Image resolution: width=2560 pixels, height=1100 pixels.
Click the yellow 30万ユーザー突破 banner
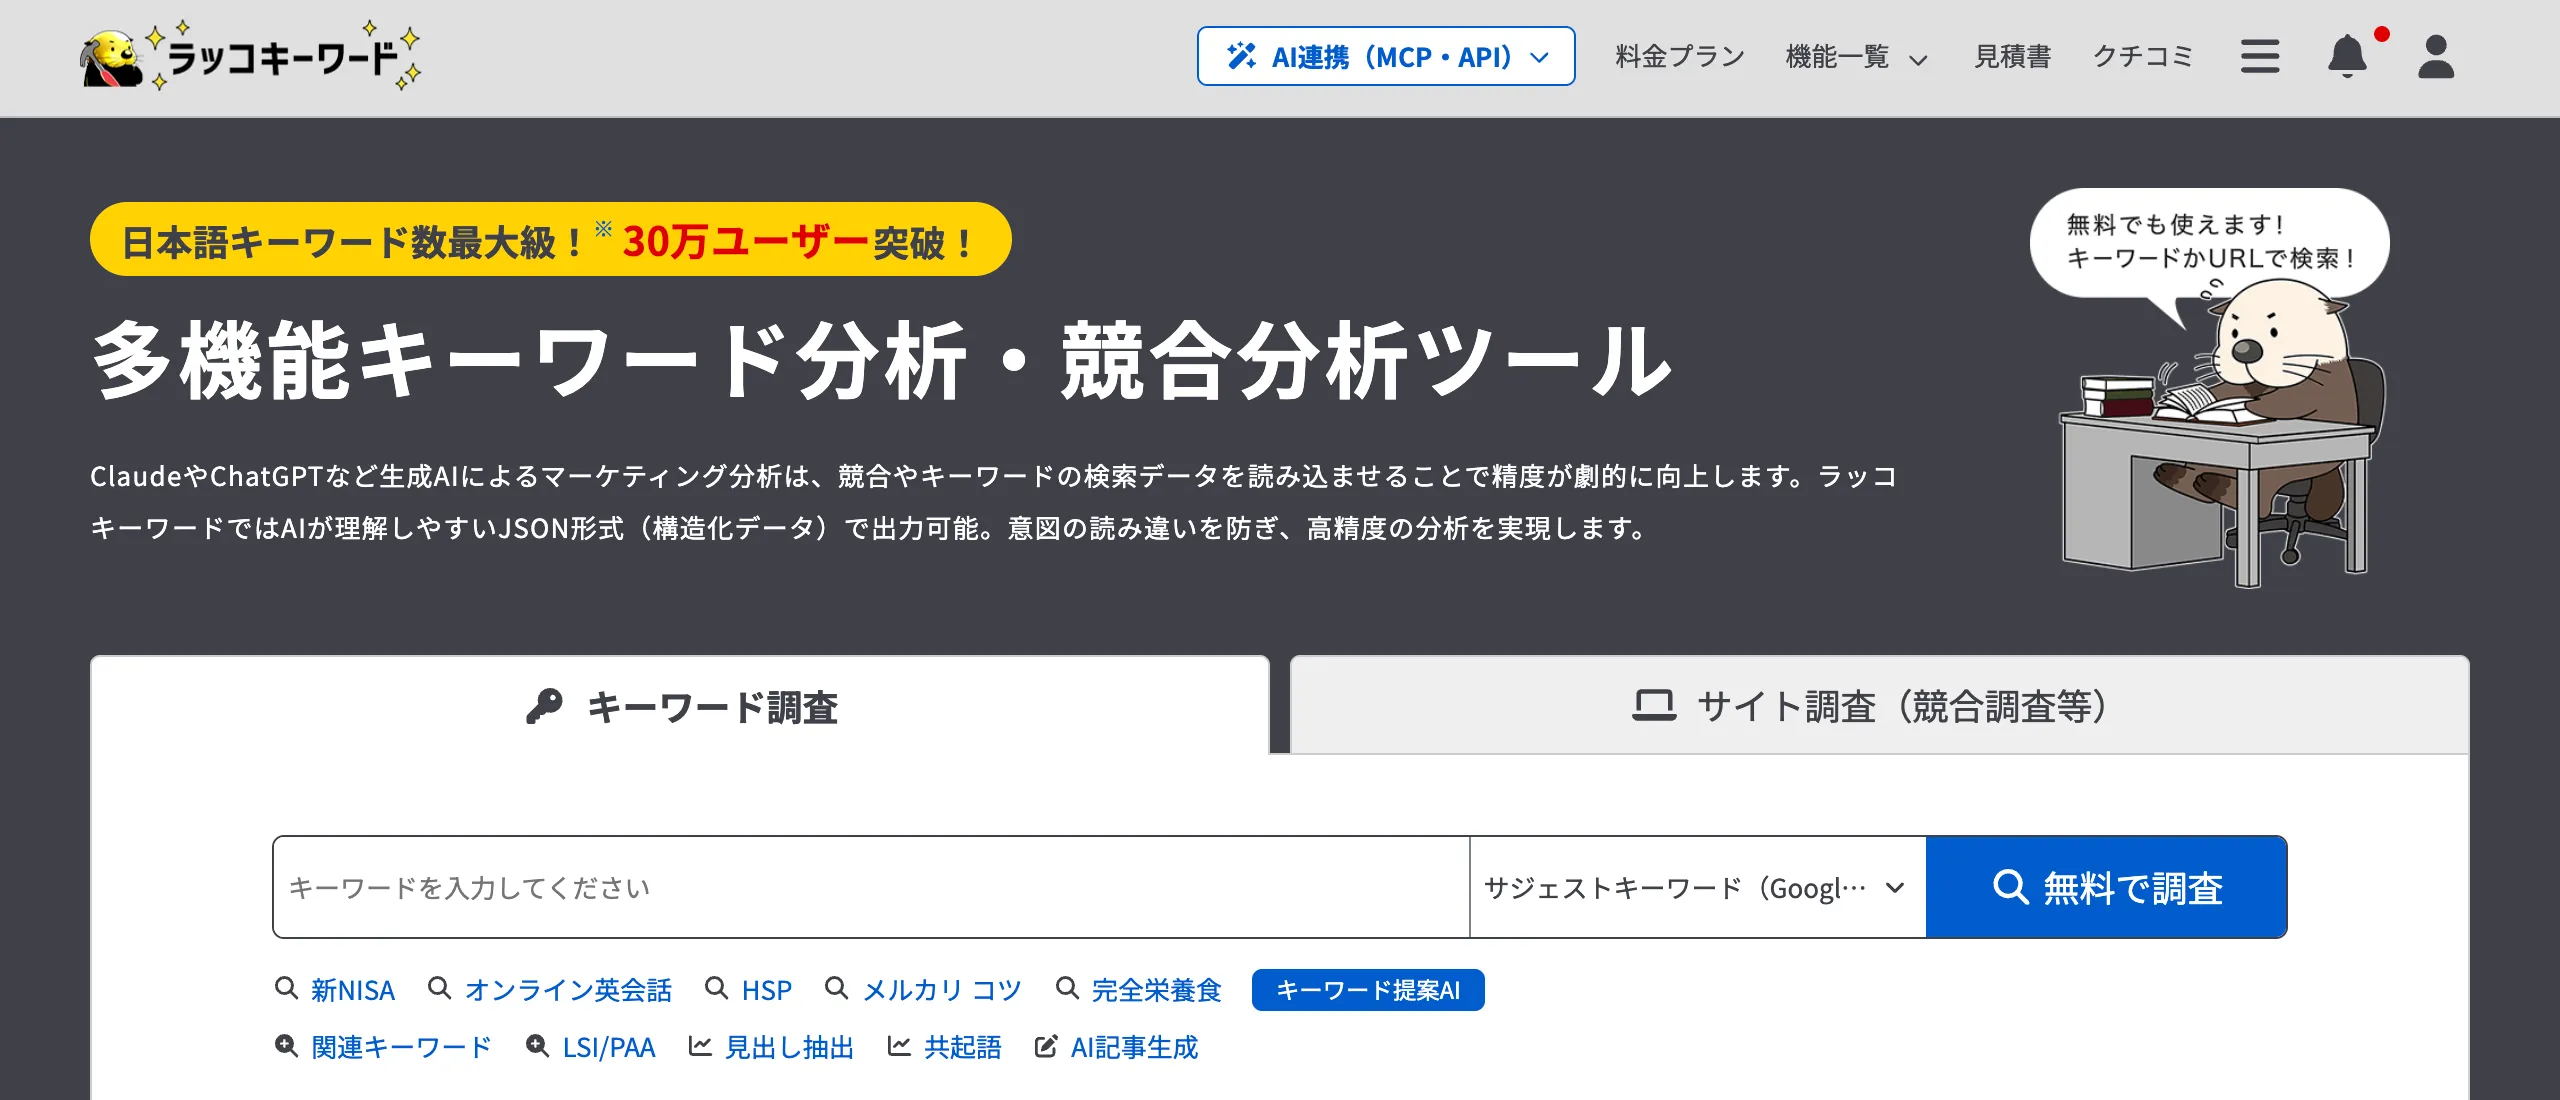pyautogui.click(x=551, y=240)
